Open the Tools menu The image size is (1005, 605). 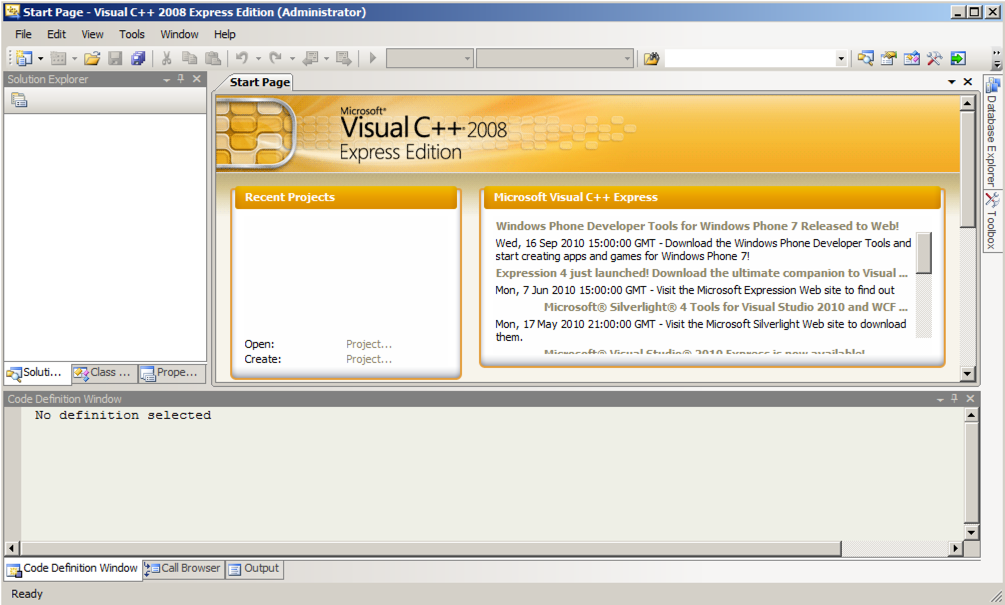pyautogui.click(x=131, y=34)
